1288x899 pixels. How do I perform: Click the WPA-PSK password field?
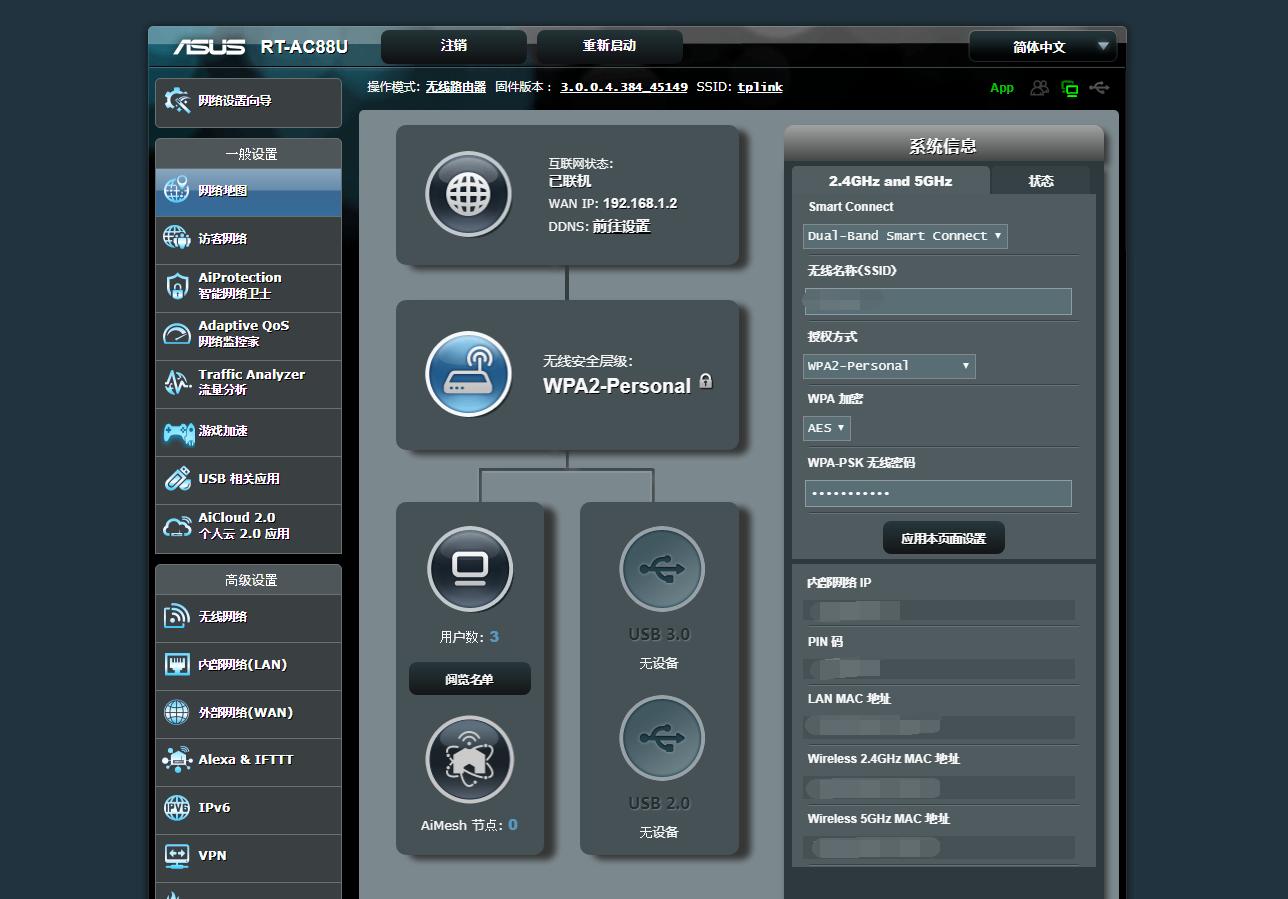point(937,493)
